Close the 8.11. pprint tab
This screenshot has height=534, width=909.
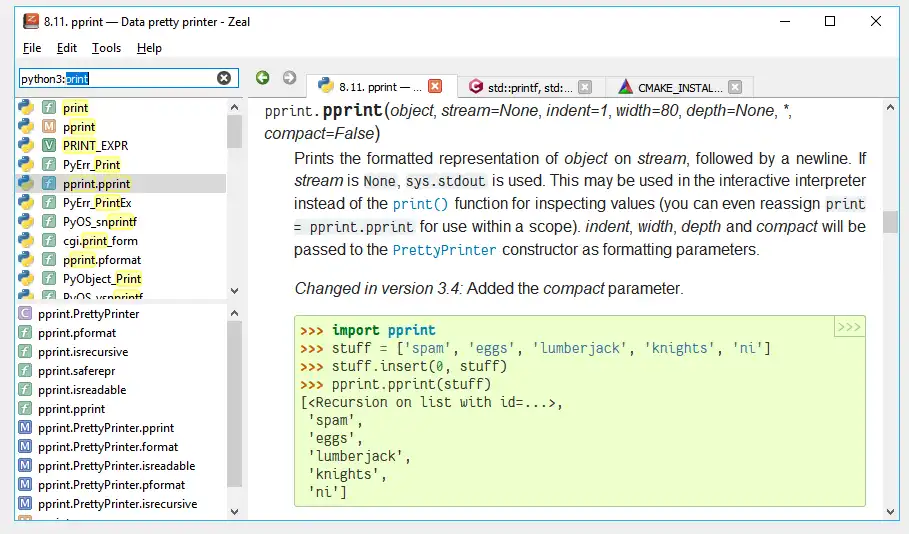tap(435, 86)
